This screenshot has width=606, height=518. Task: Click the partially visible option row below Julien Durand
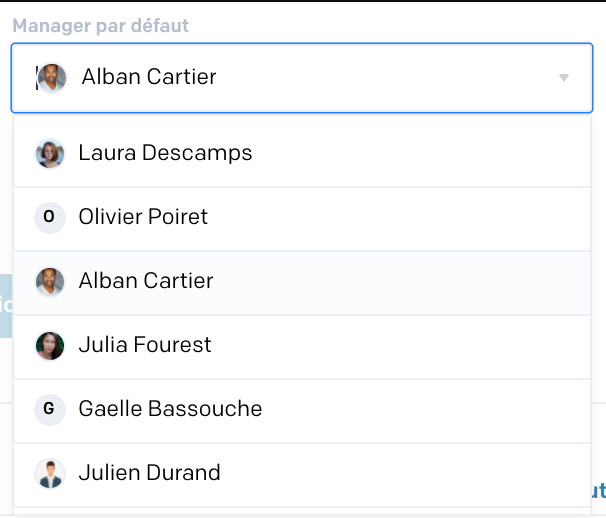(x=302, y=513)
